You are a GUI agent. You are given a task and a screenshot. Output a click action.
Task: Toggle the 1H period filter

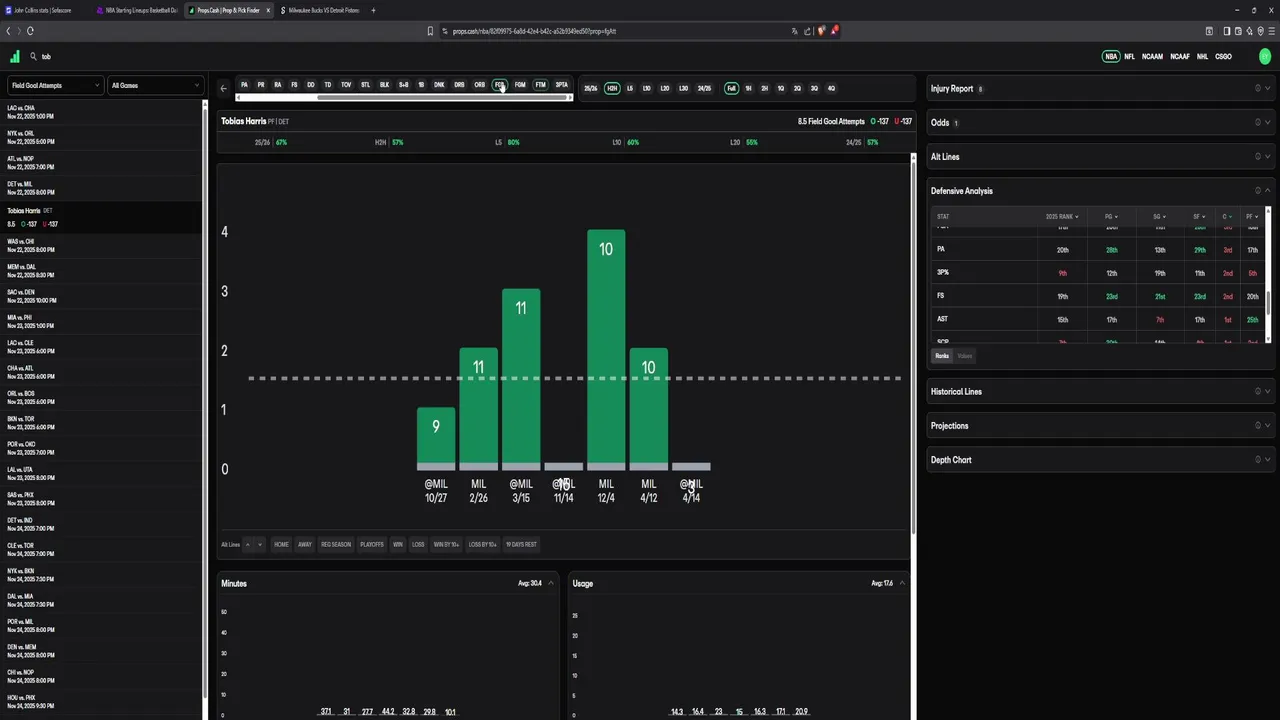coord(749,88)
